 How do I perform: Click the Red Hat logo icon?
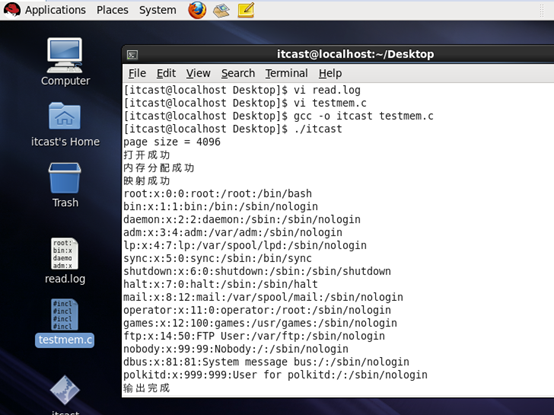point(12,10)
